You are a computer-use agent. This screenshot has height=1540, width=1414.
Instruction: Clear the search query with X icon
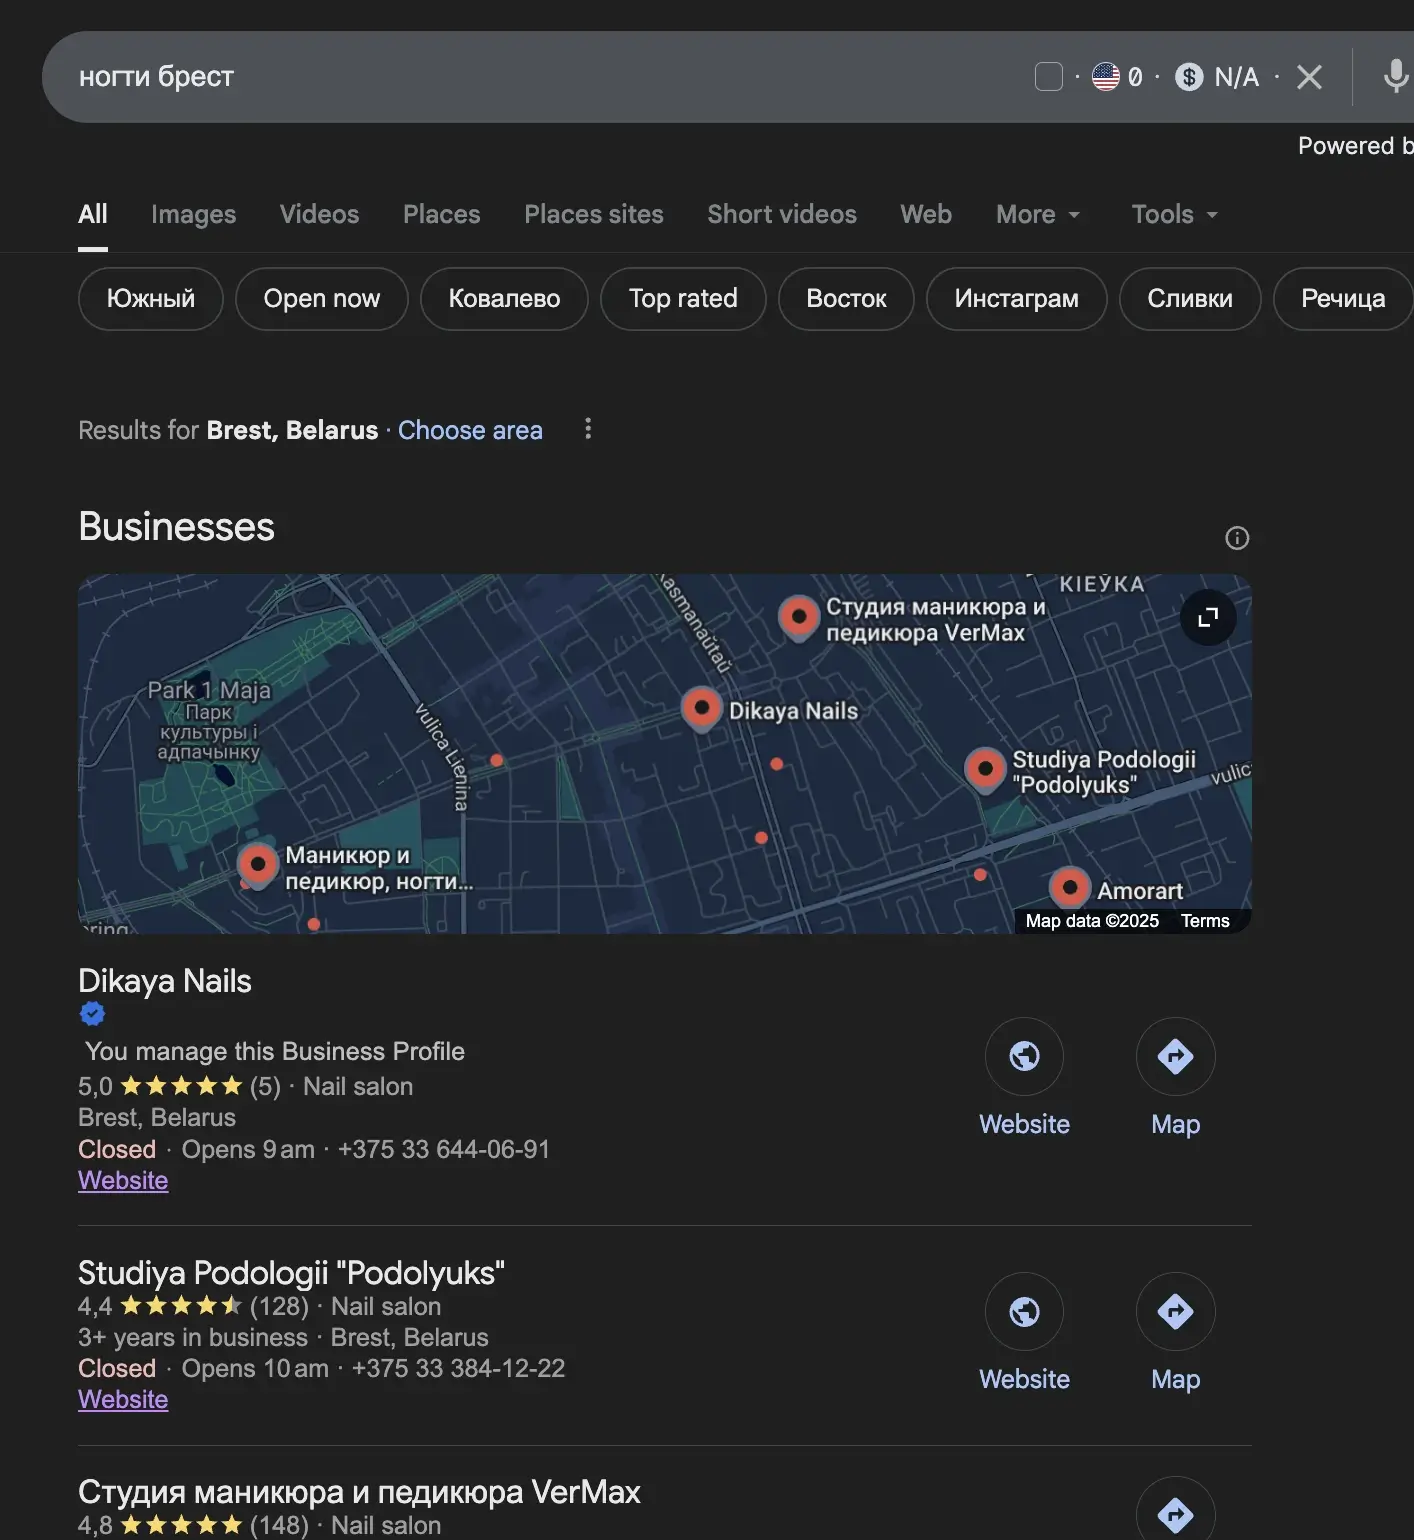click(1309, 77)
